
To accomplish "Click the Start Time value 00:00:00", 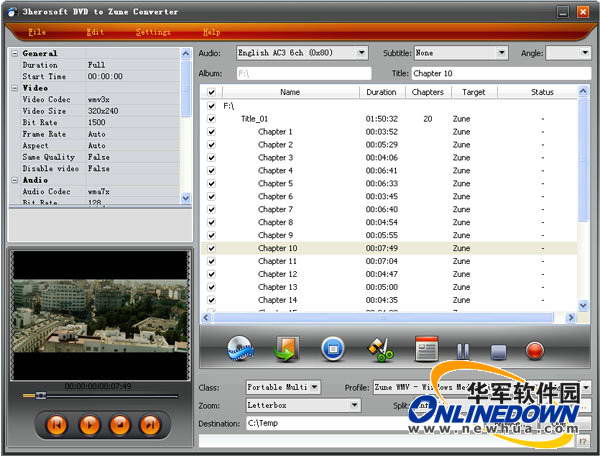I will click(x=105, y=77).
